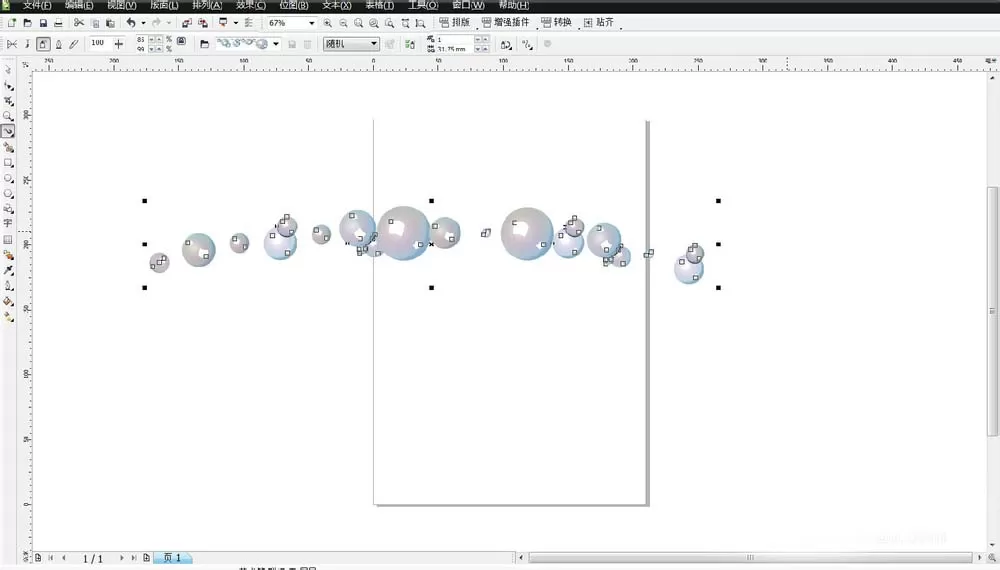The height and width of the screenshot is (570, 1000).
Task: Select the Basic Shapes tool in toolbox
Action: click(8, 209)
